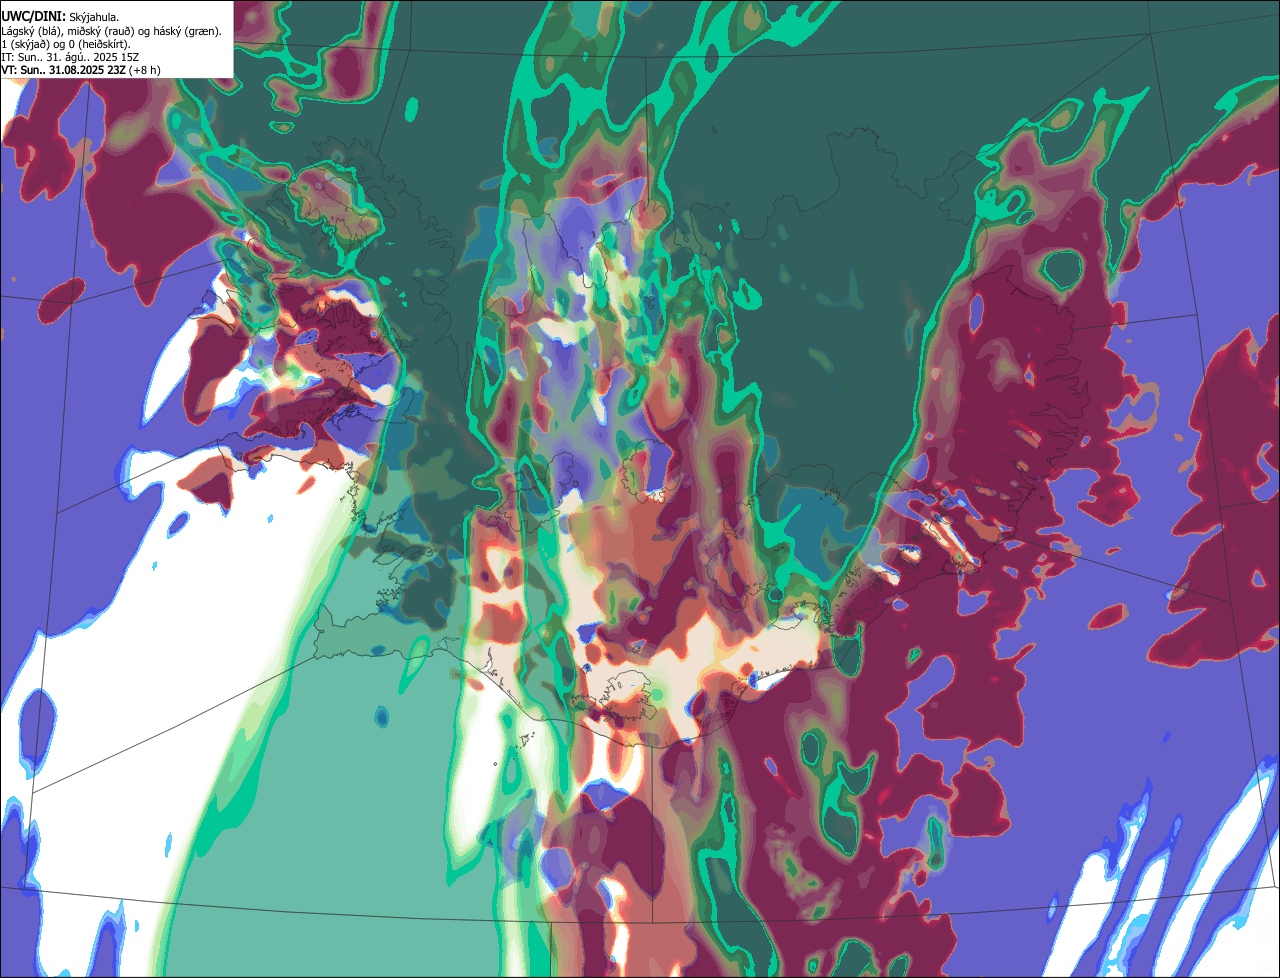Screen dimensions: 1280x978
Task: Click the legend line 'Lágský (blá), miðský (rauð) og háský (græn).'
Action: point(112,31)
